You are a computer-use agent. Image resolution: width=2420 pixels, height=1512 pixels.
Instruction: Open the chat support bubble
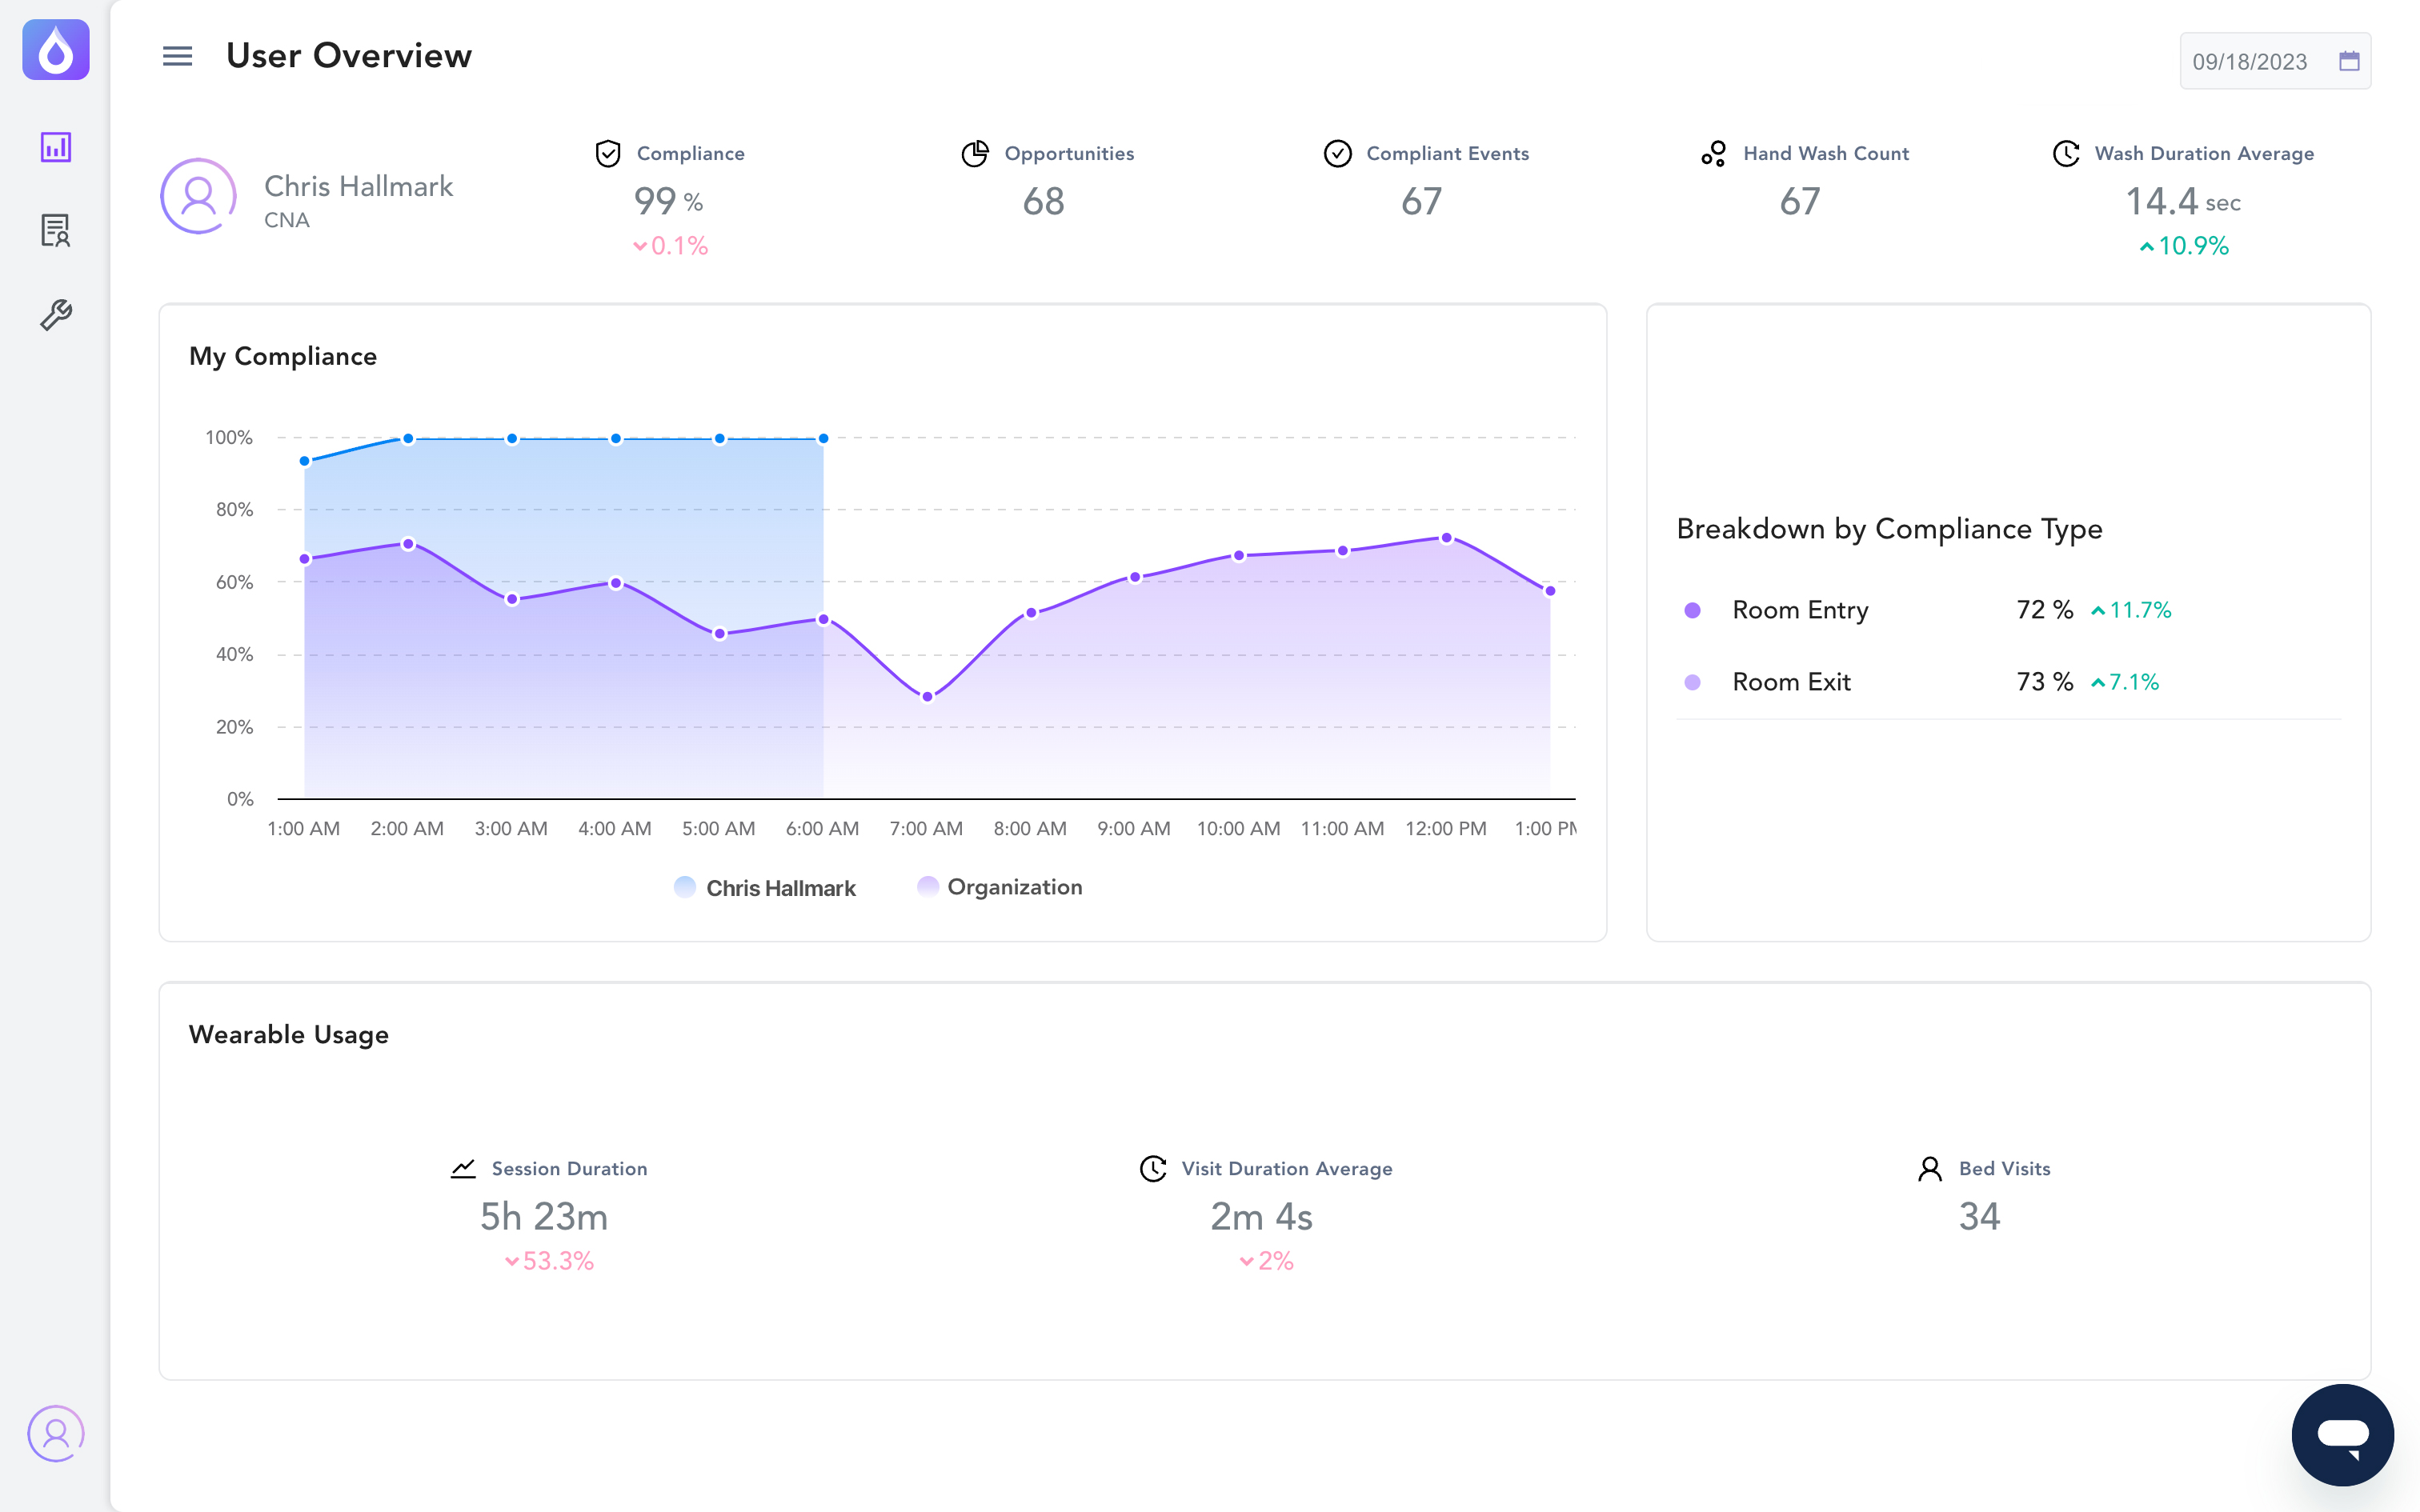click(x=2342, y=1435)
